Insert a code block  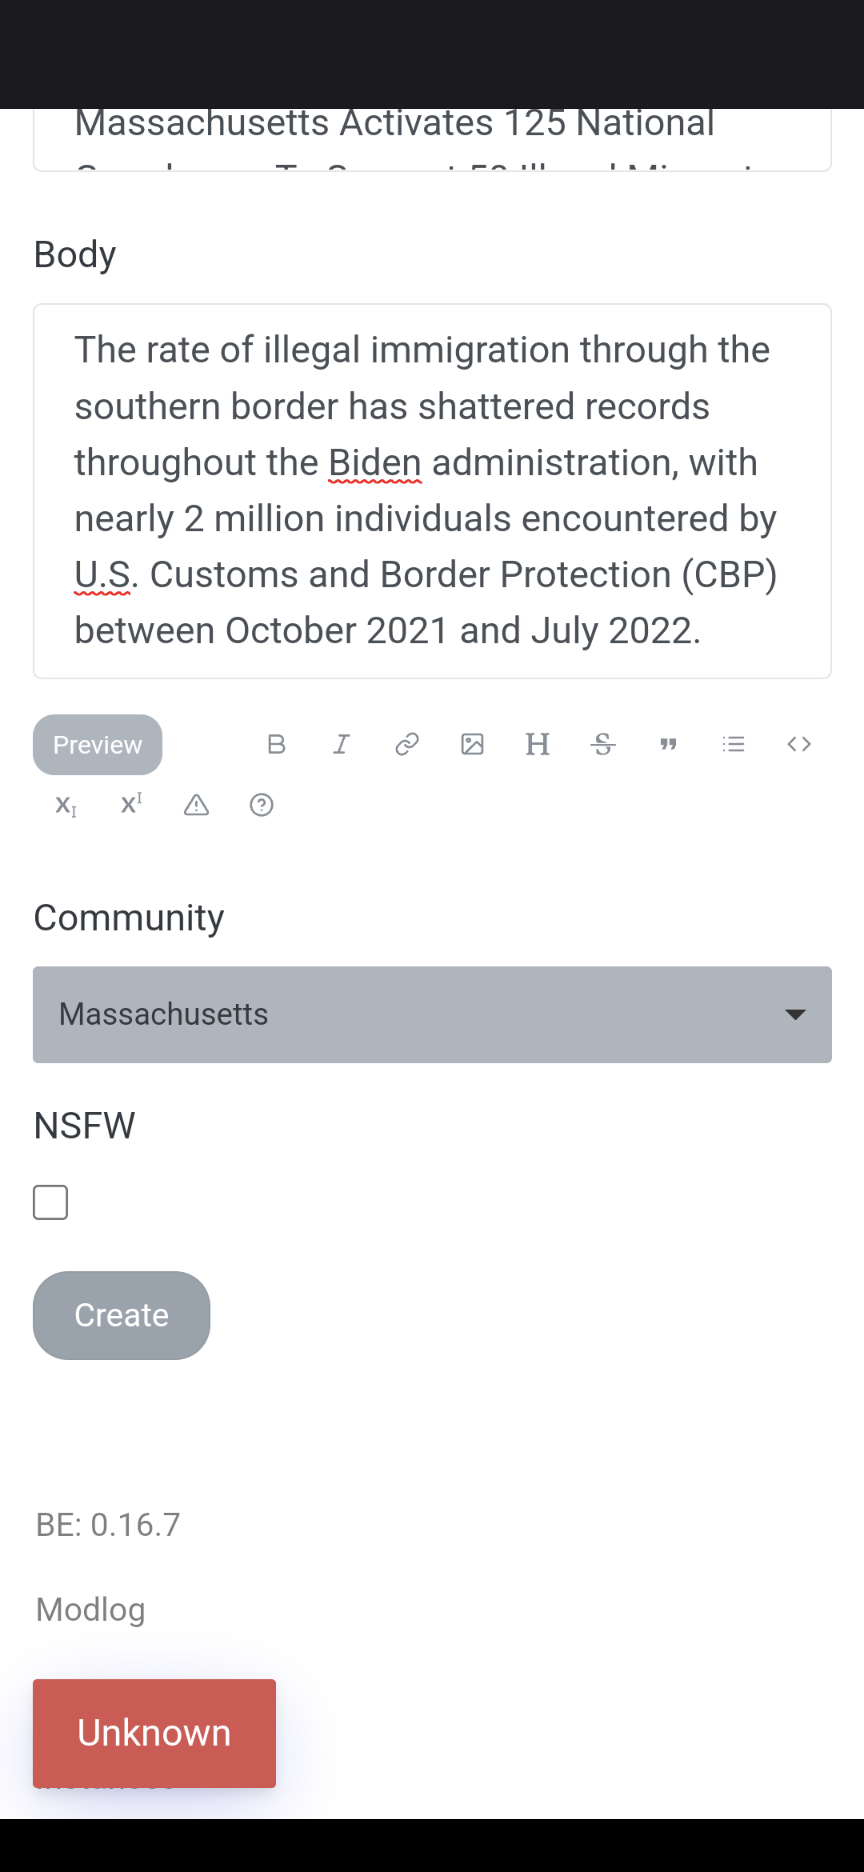[x=799, y=744]
